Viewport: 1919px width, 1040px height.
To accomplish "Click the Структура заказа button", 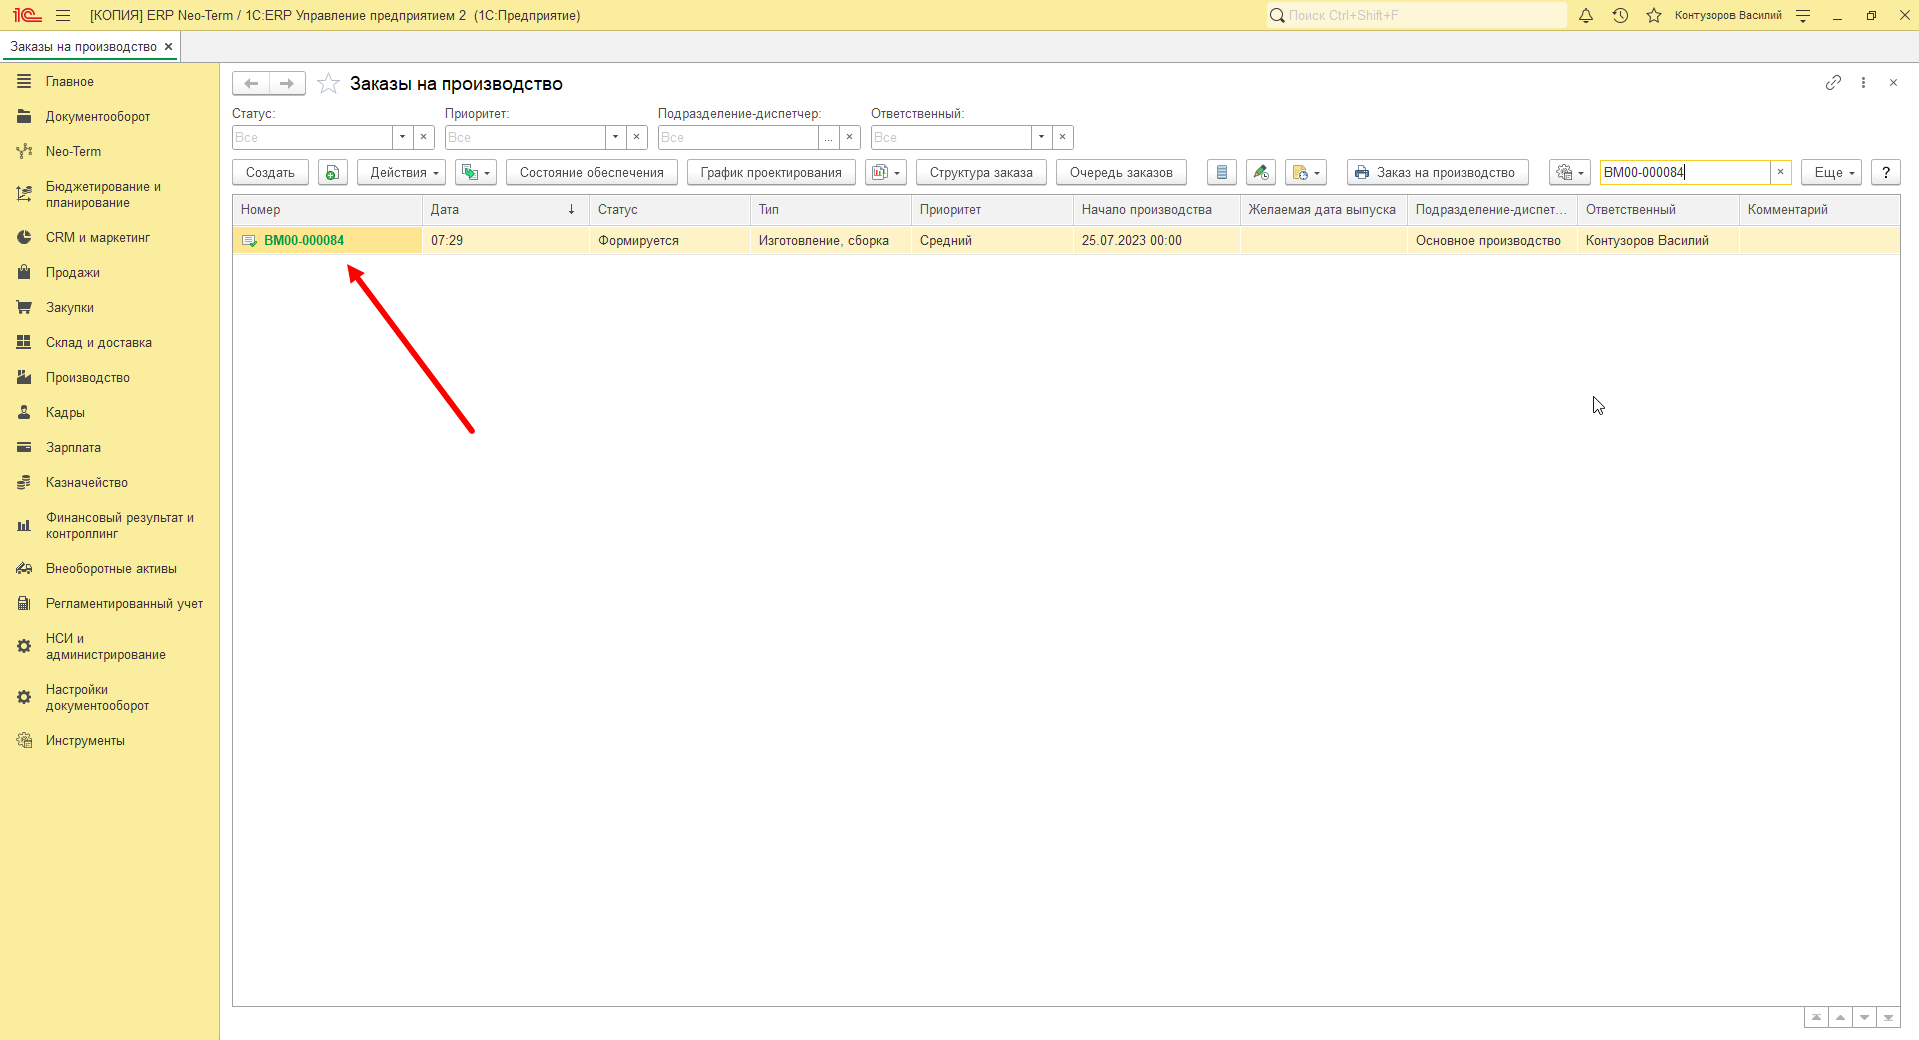I will (981, 172).
